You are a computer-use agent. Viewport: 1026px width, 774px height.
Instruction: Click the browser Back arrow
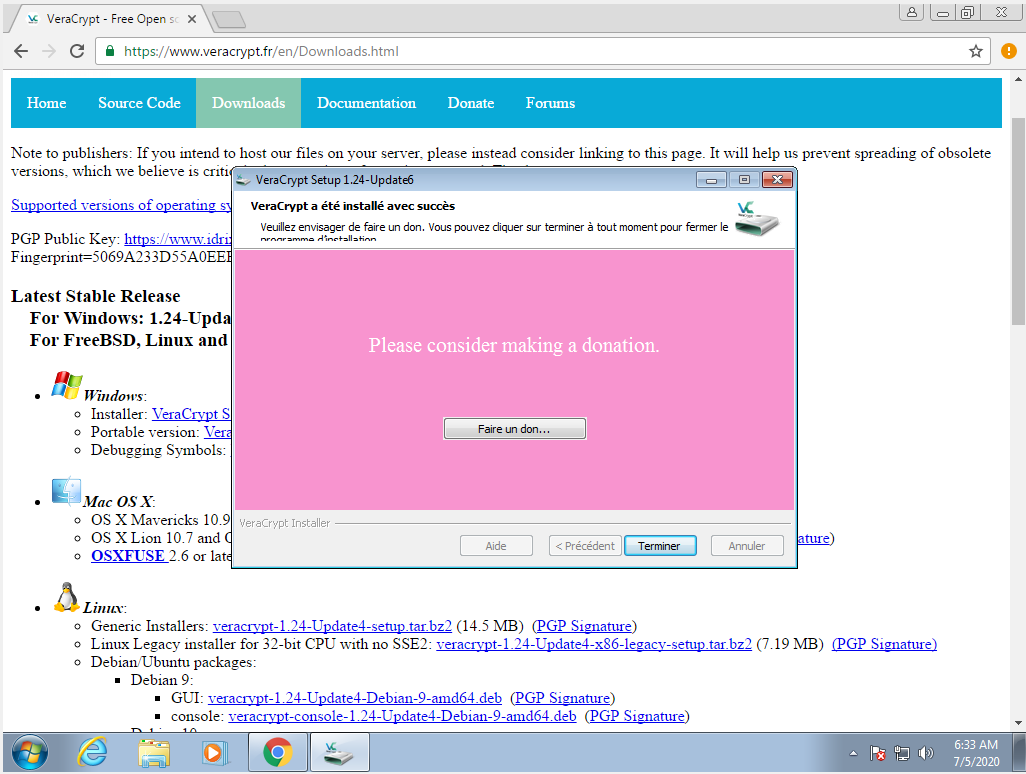point(21,51)
